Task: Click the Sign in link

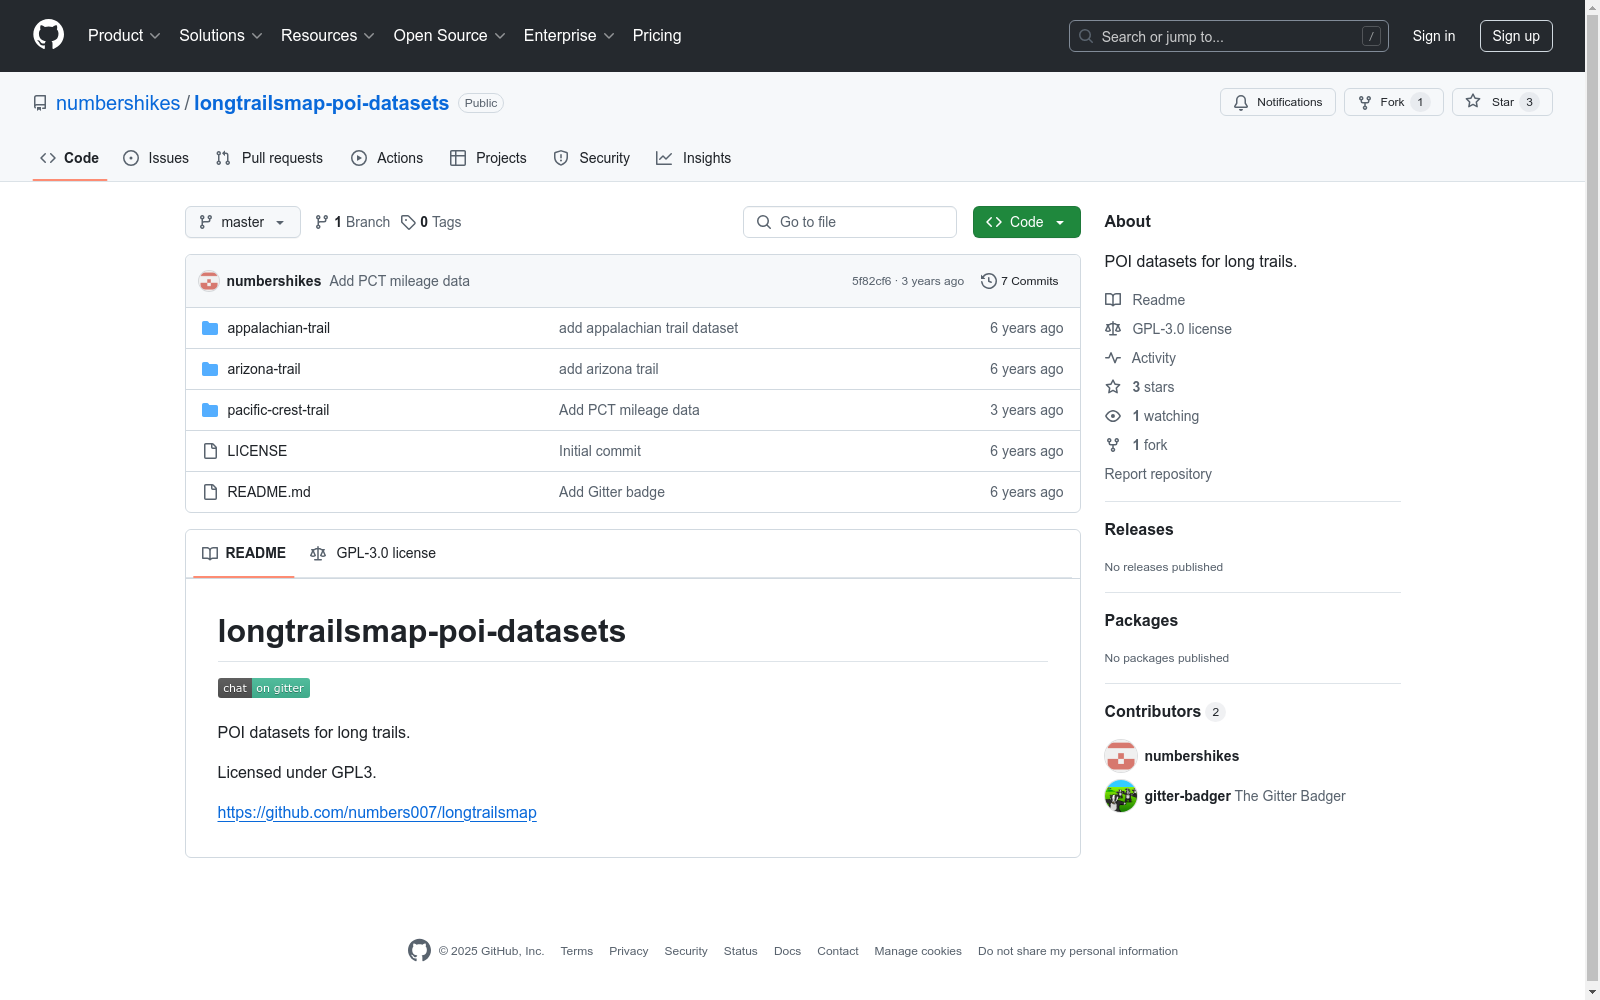Action: [x=1433, y=36]
